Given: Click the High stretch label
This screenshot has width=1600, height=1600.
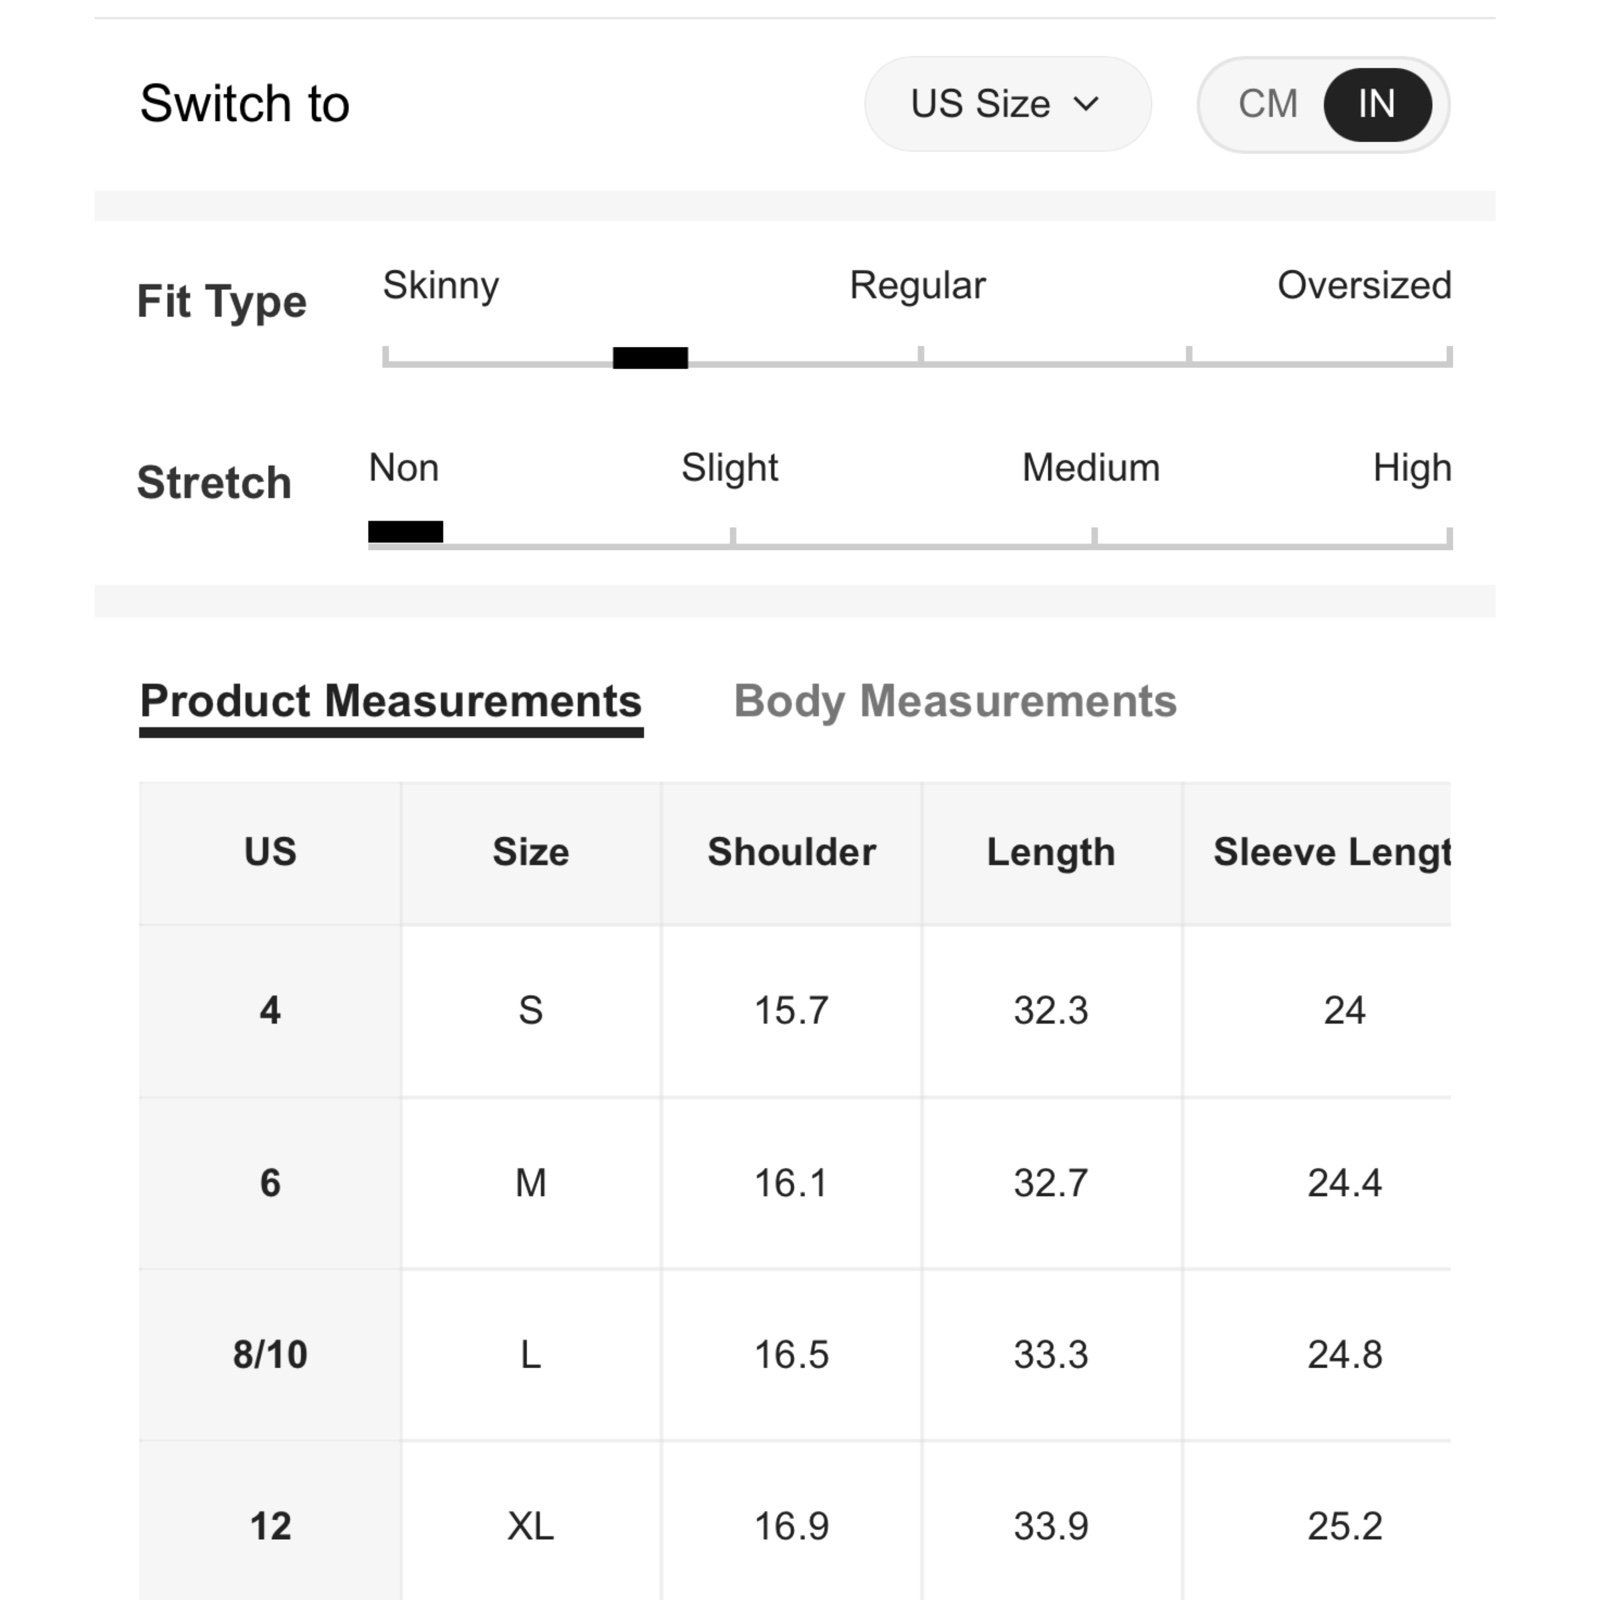Looking at the screenshot, I should point(1412,468).
